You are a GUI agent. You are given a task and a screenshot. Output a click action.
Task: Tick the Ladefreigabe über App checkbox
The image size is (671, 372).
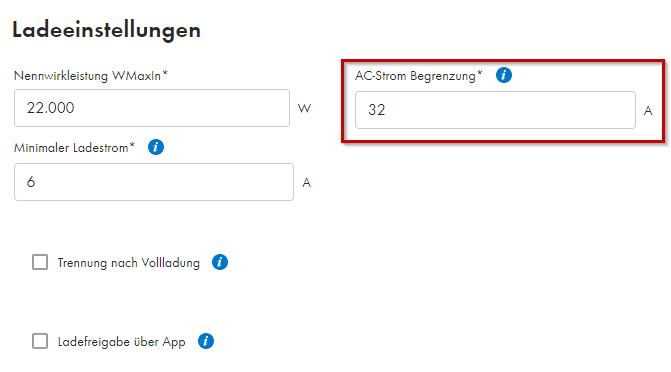(40, 341)
